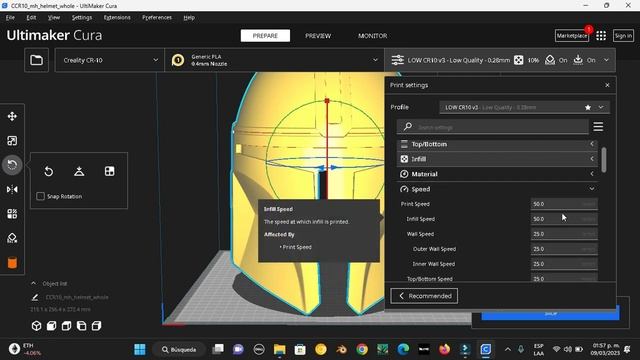The width and height of the screenshot is (640, 360).
Task: Open File Explorer from the taskbar
Action: click(280, 349)
